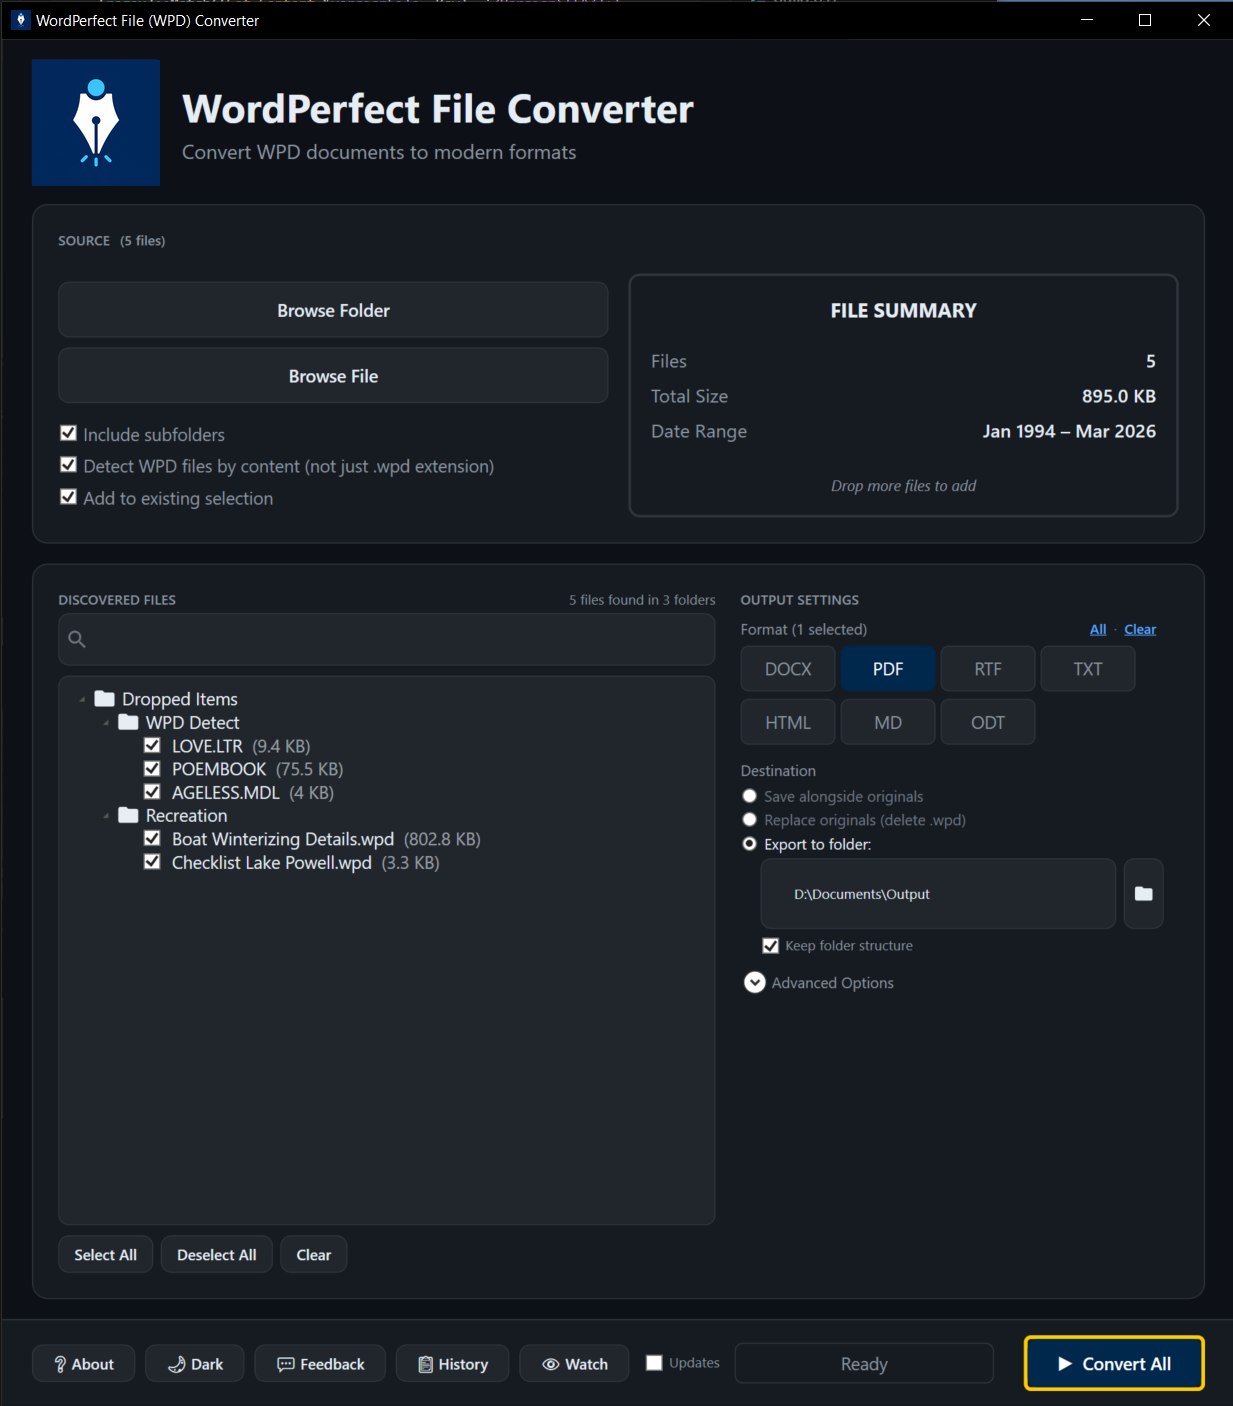Select Replace originals radio button
The height and width of the screenshot is (1406, 1233).
point(749,820)
